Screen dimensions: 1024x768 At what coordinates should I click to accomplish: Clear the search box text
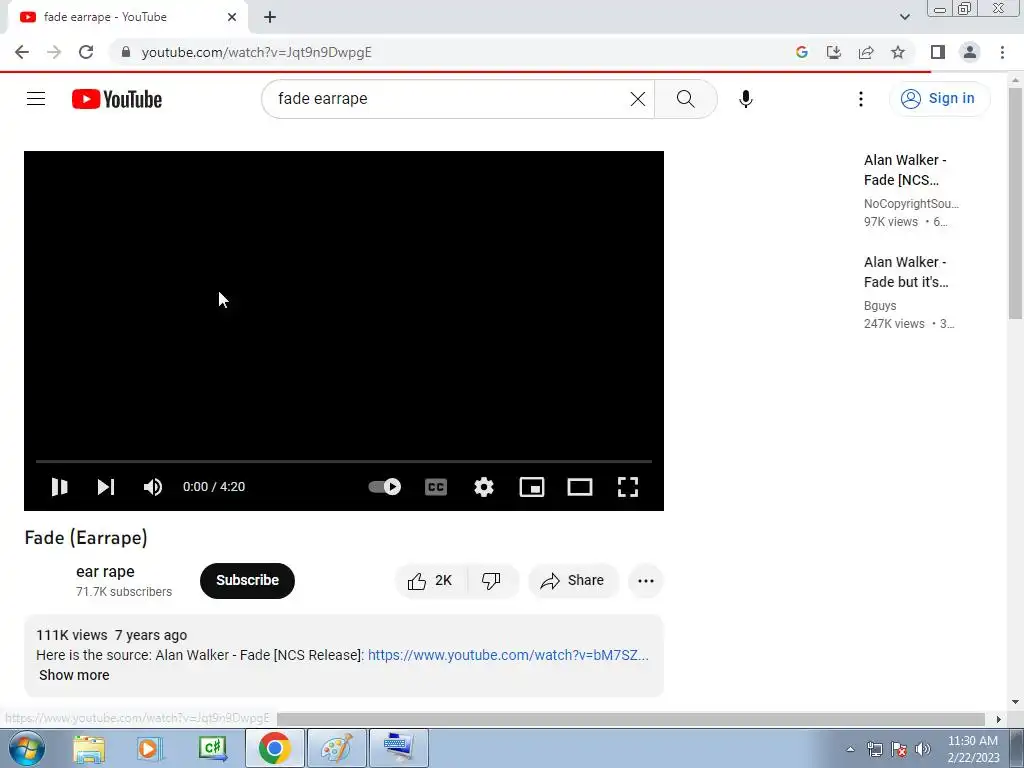tap(637, 99)
